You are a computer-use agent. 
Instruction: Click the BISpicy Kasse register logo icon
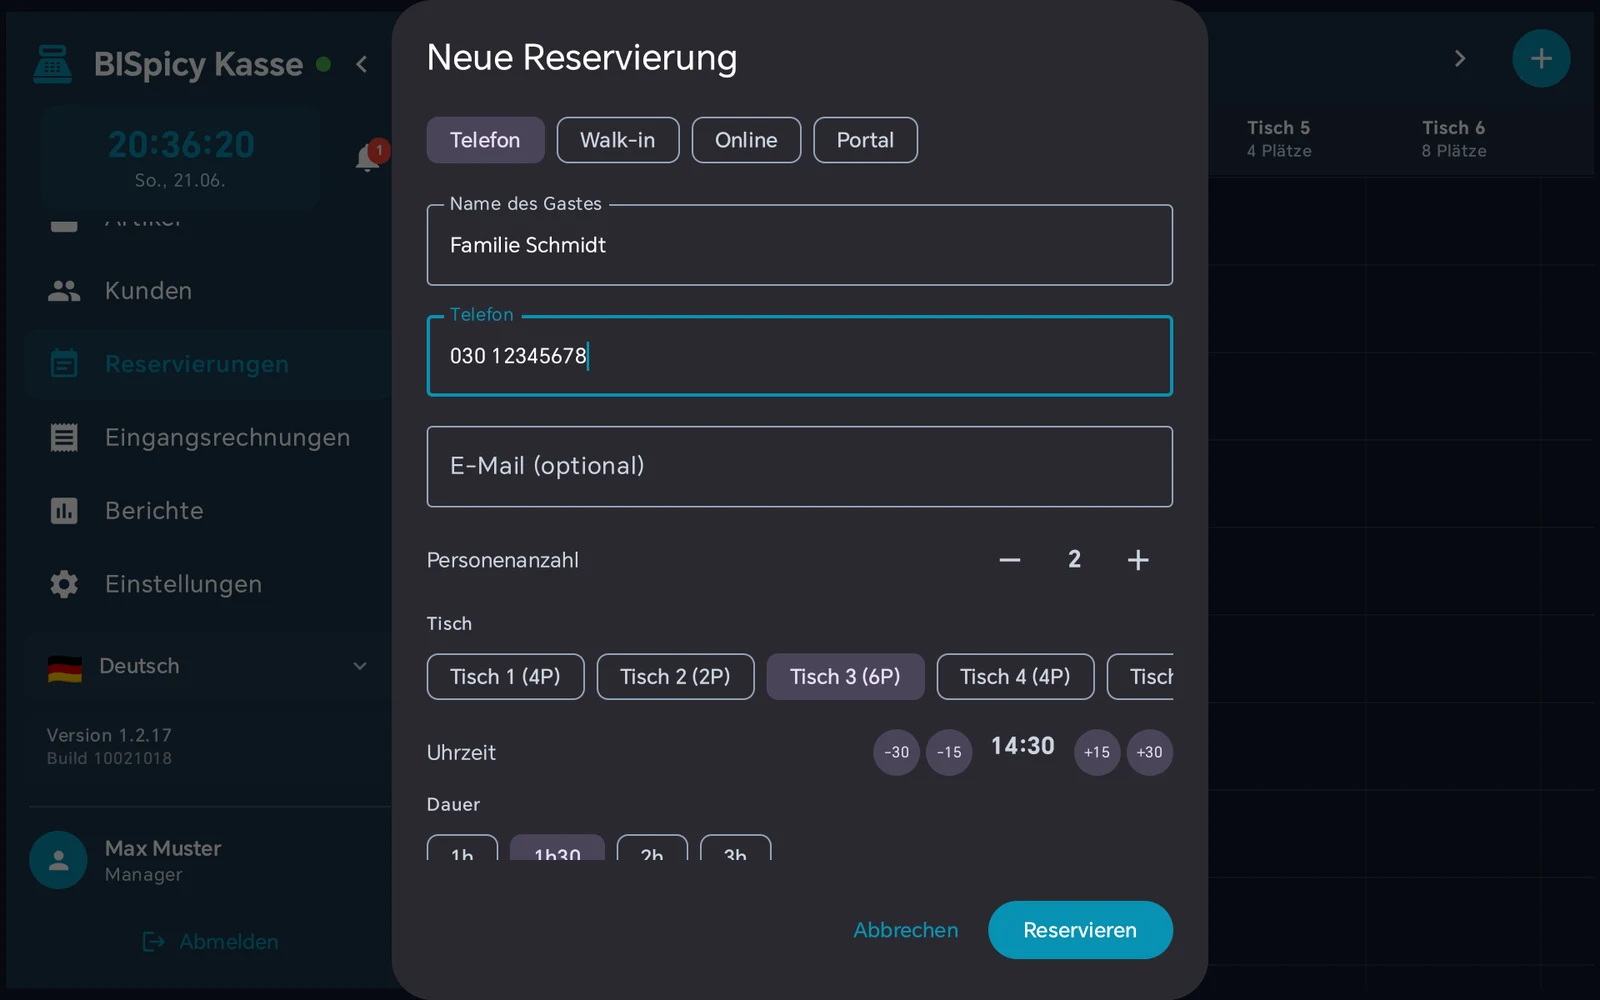pyautogui.click(x=52, y=64)
